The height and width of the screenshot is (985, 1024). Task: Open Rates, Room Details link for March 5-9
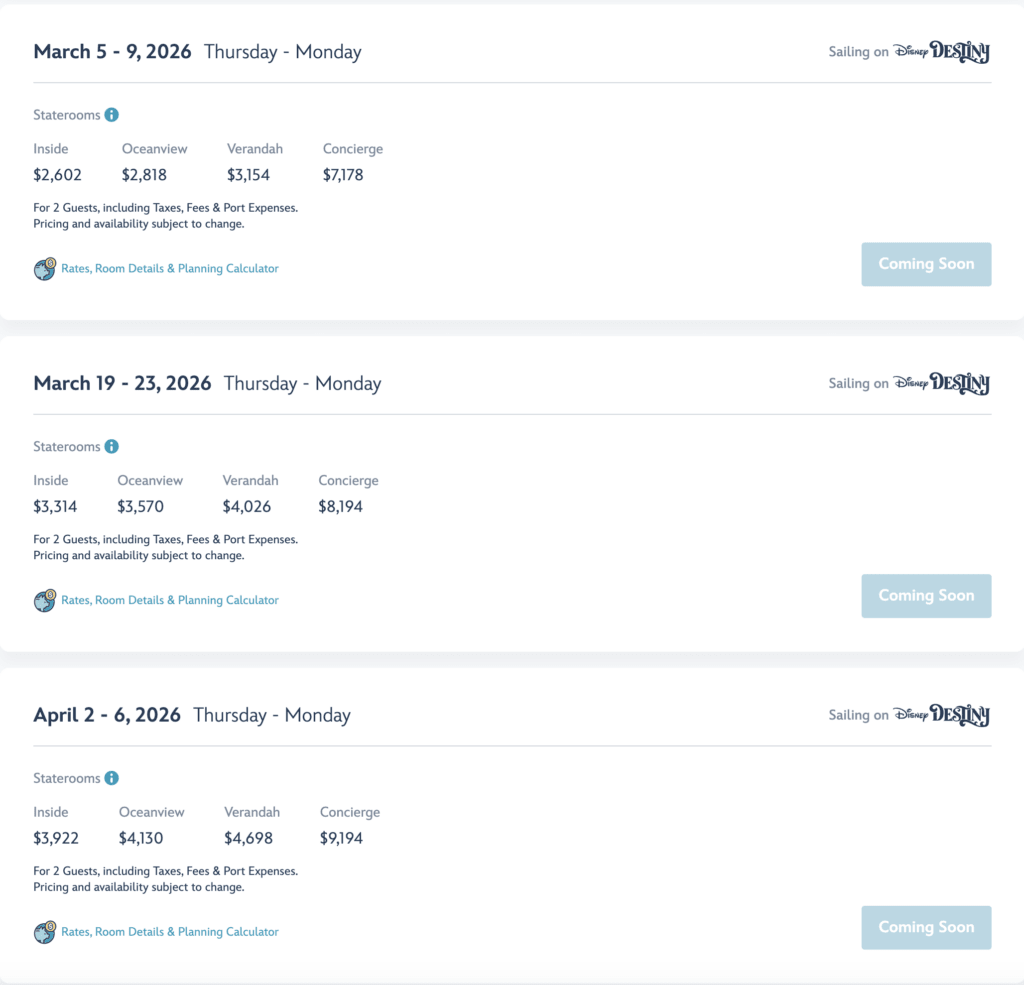tap(170, 269)
